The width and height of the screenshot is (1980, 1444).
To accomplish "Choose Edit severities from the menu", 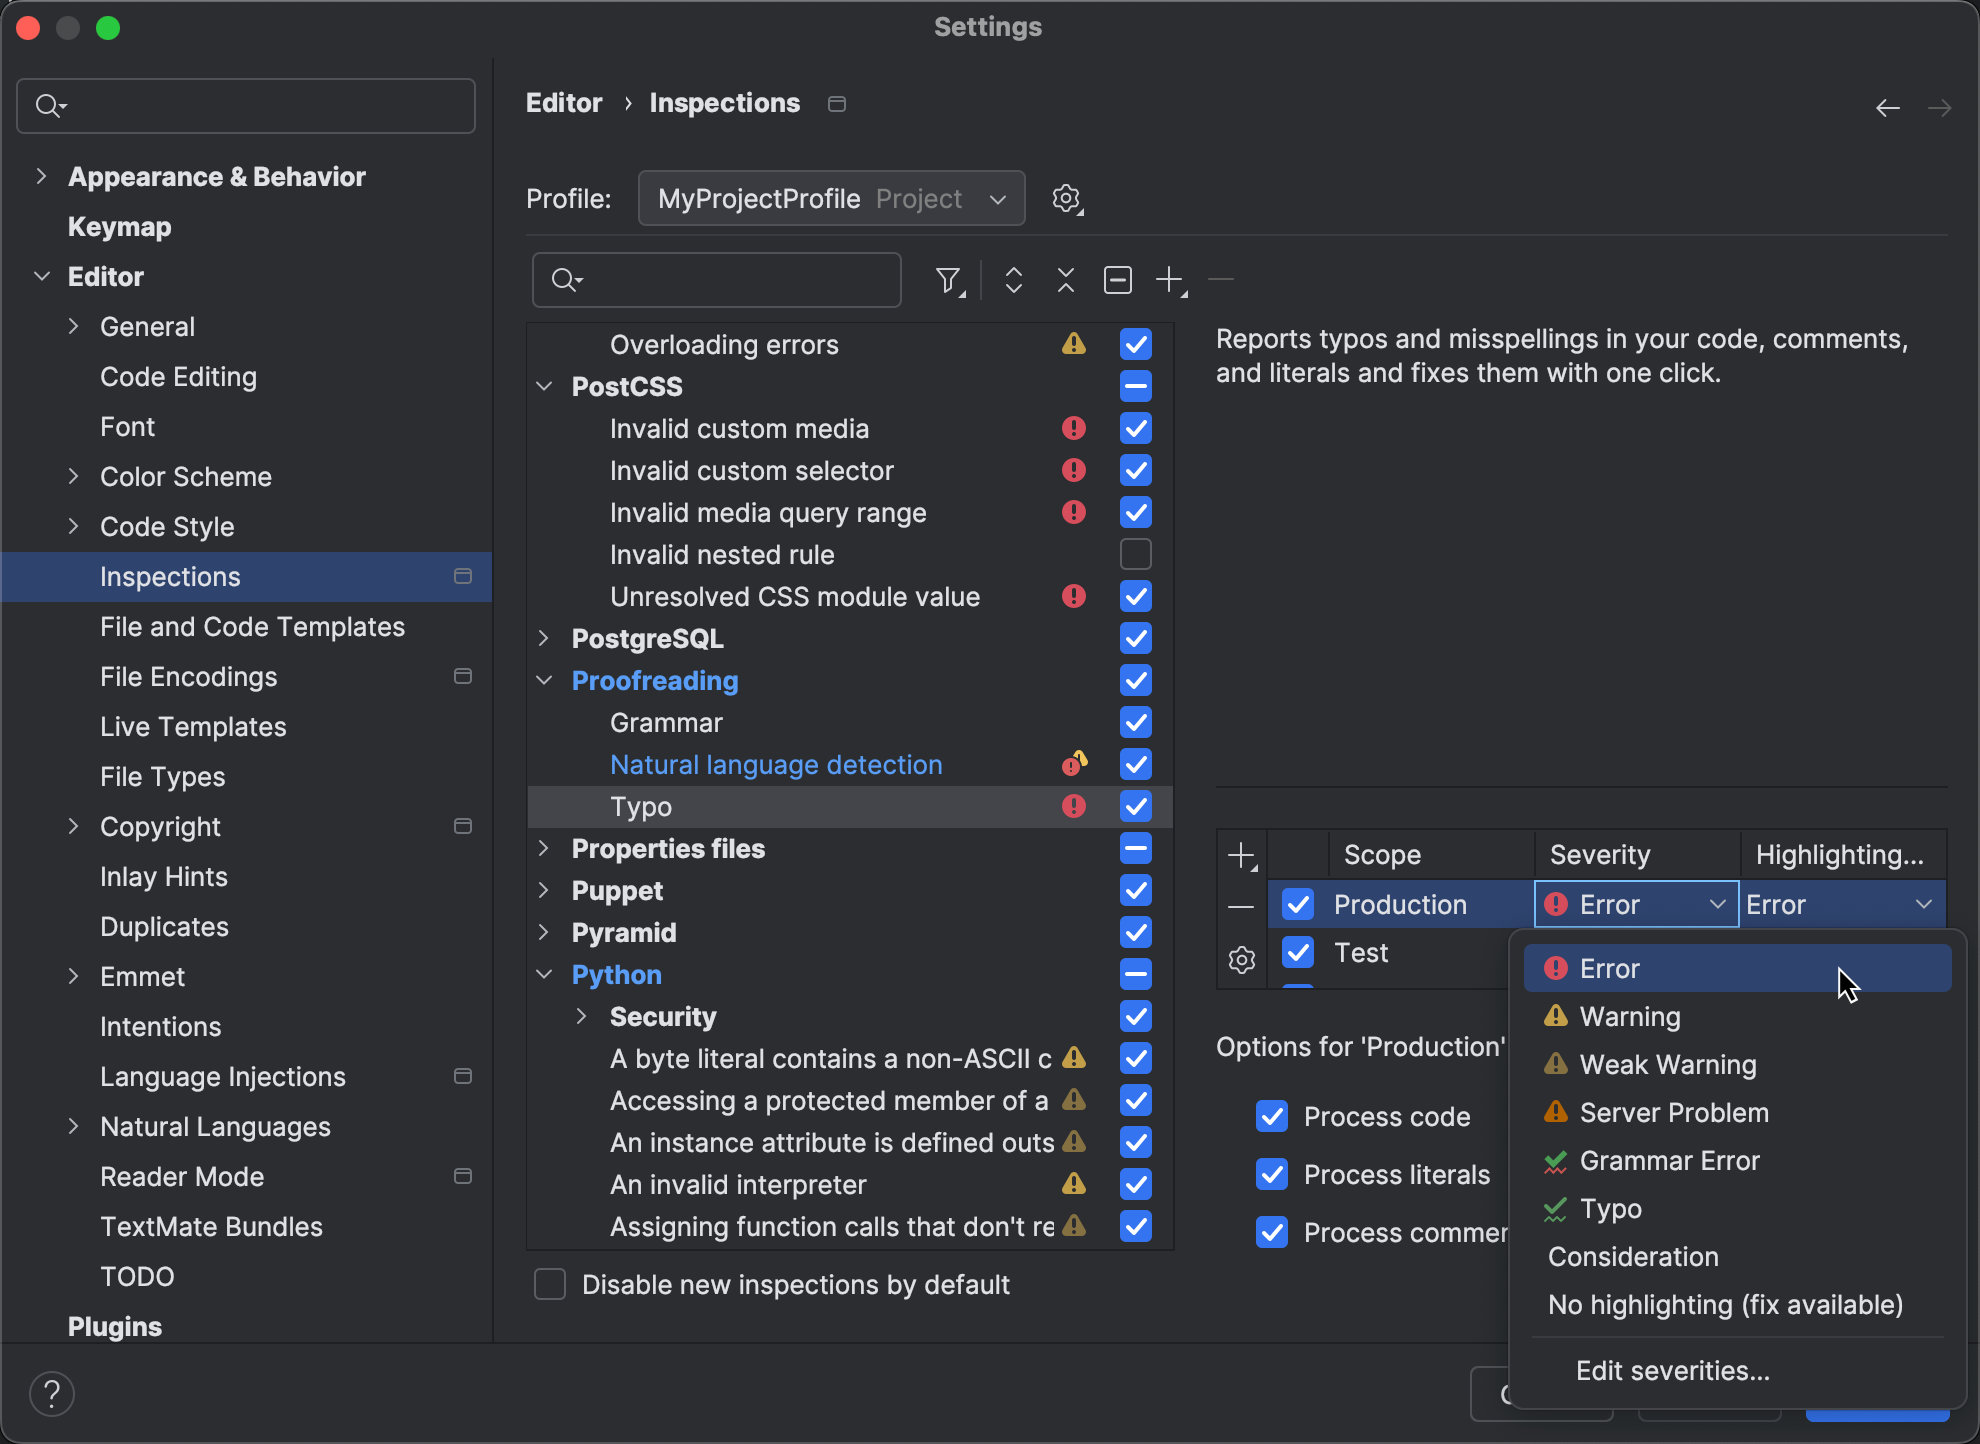I will pyautogui.click(x=1672, y=1370).
